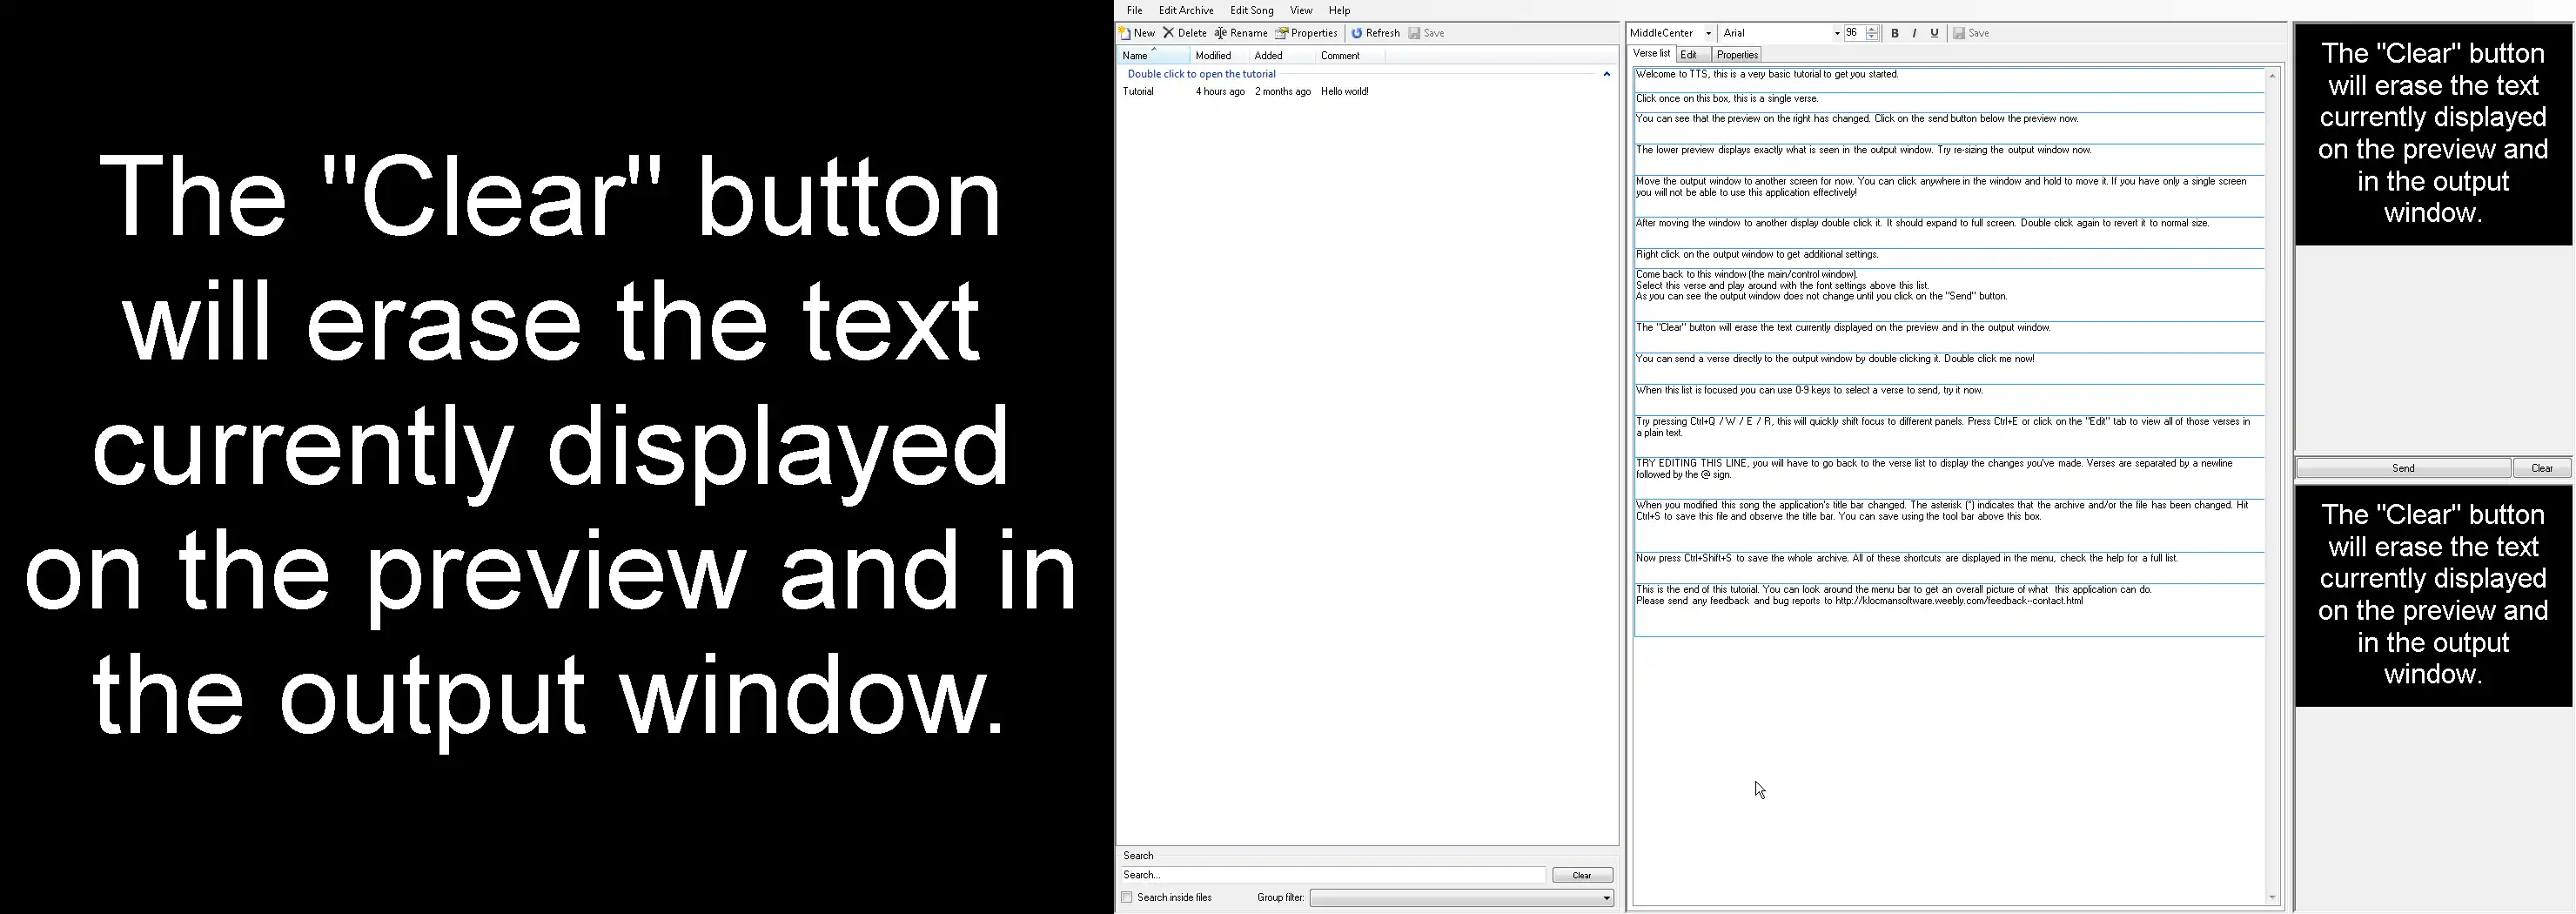Open the Edit Song menu

1251,10
